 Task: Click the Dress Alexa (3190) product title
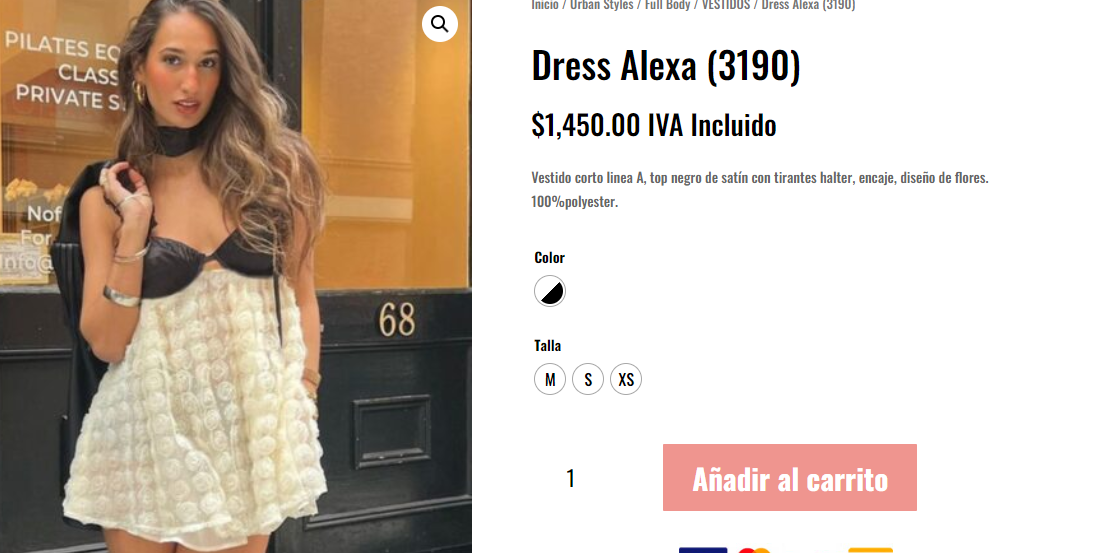[666, 66]
